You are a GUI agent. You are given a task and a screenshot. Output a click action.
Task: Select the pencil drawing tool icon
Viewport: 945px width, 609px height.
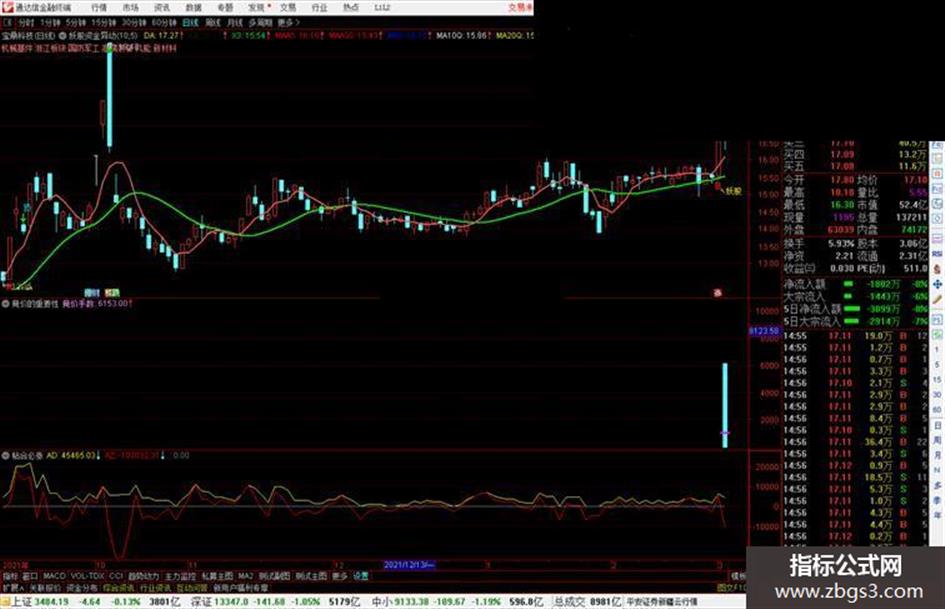(937, 300)
